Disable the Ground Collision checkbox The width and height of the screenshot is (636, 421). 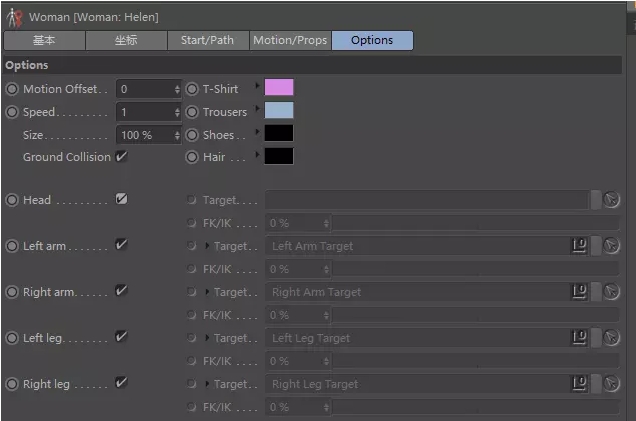121,156
